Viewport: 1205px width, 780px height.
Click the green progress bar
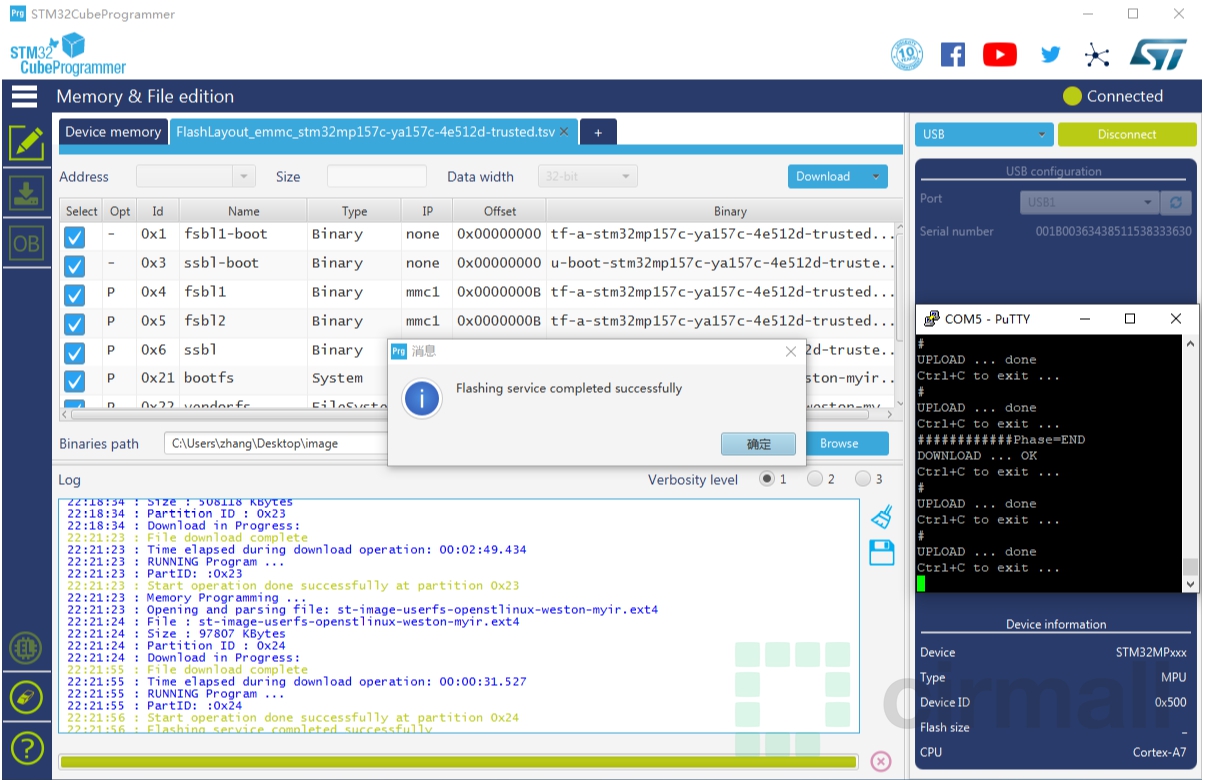pos(458,762)
